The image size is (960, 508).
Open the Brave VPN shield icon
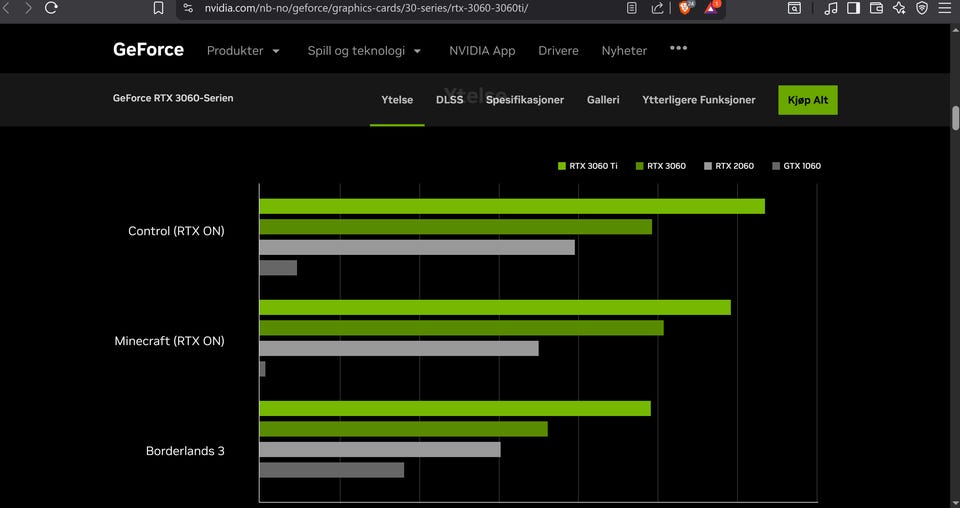[x=922, y=8]
